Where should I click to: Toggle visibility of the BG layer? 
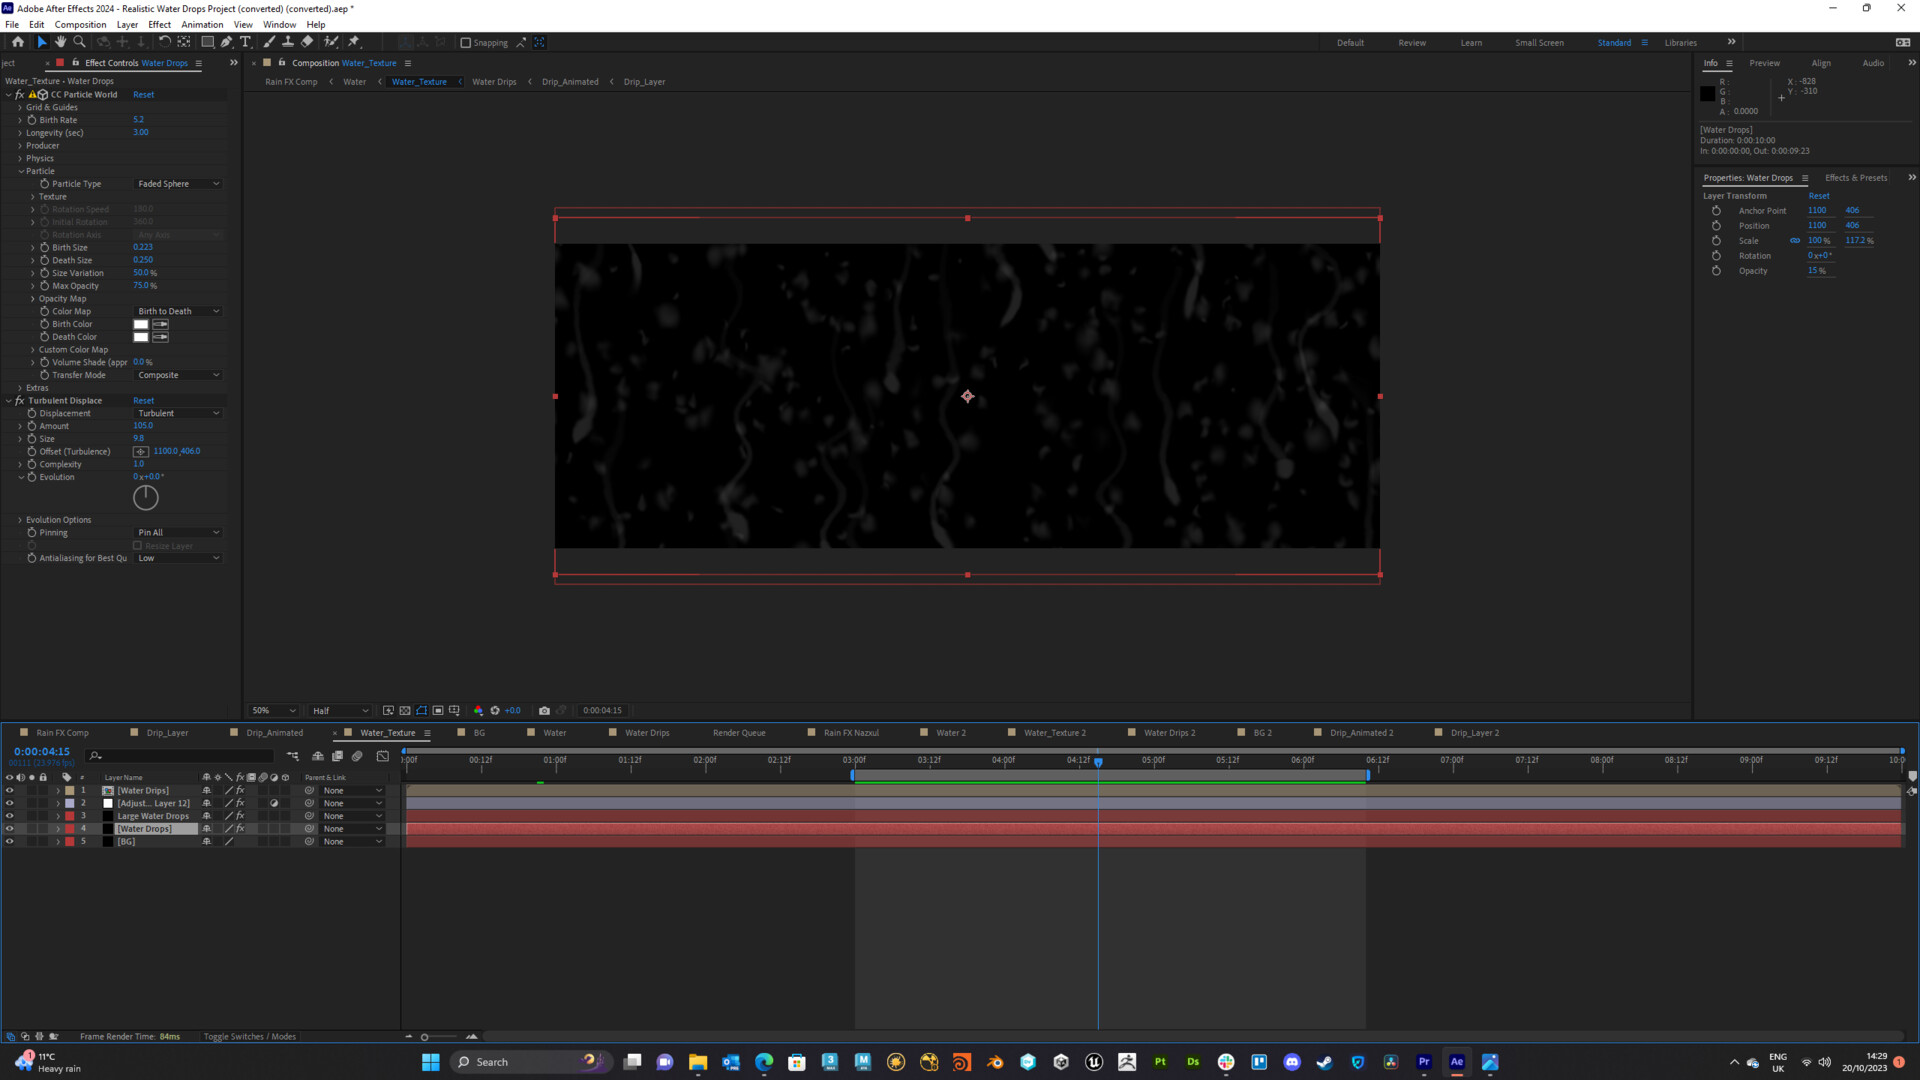[x=9, y=841]
